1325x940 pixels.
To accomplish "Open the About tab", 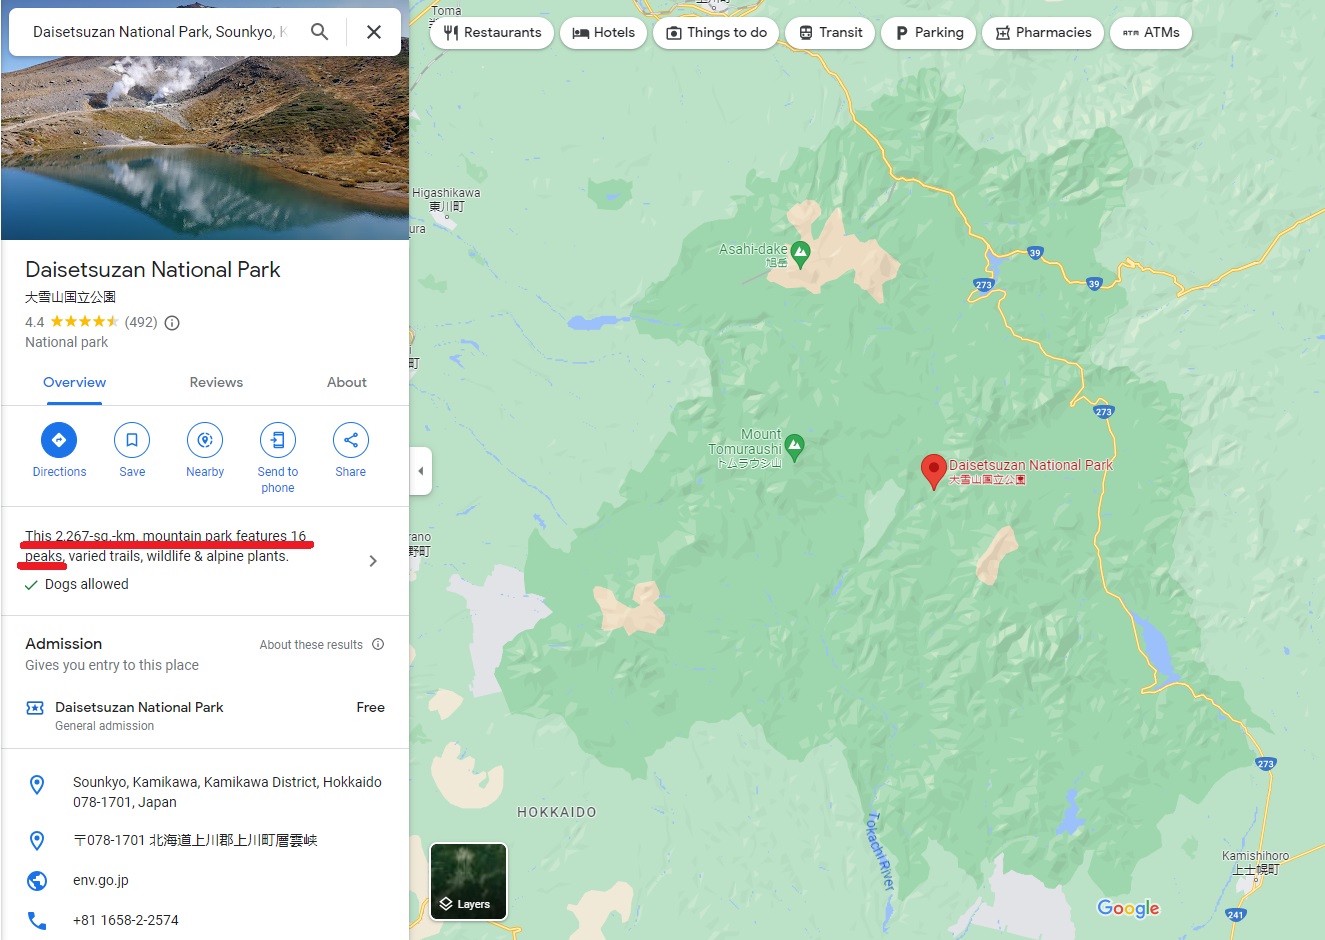I will pyautogui.click(x=347, y=382).
